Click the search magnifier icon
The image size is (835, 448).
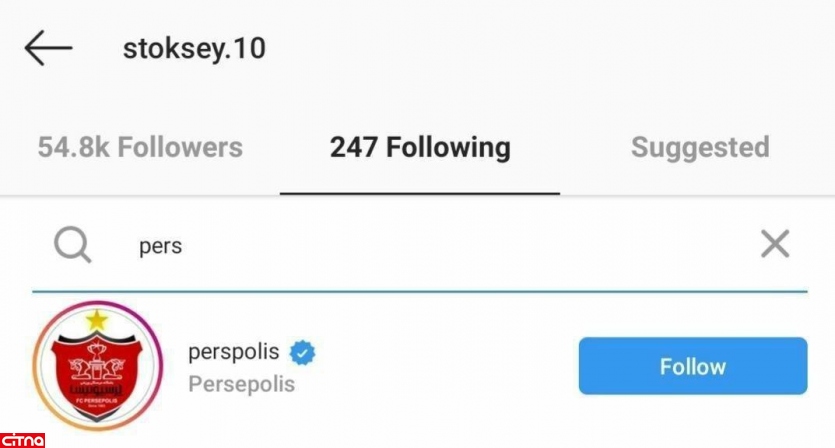click(x=72, y=244)
